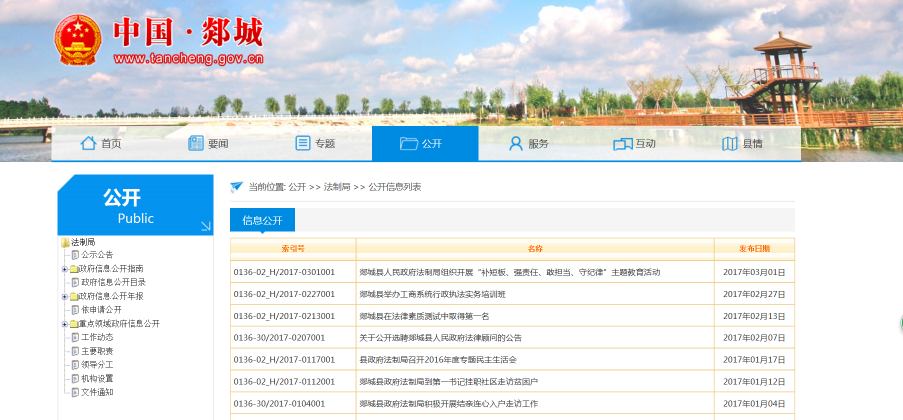
Task: Expand 重点领域政府信息公开 tree node
Action: pos(65,324)
